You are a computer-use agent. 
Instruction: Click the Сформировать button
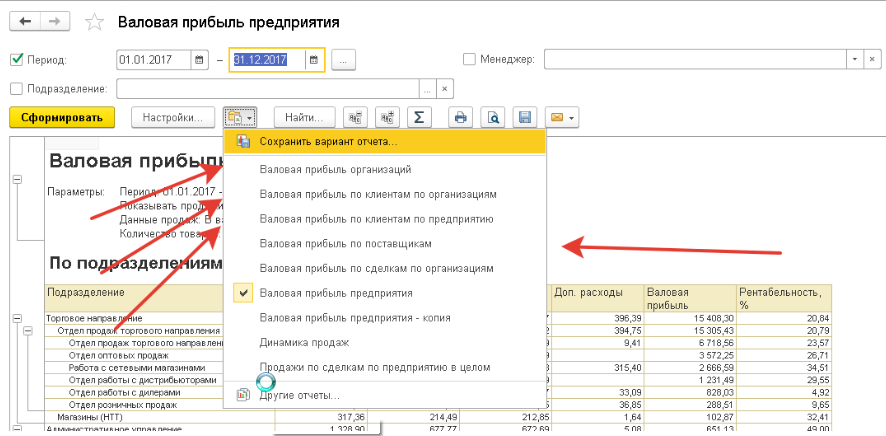pos(62,118)
